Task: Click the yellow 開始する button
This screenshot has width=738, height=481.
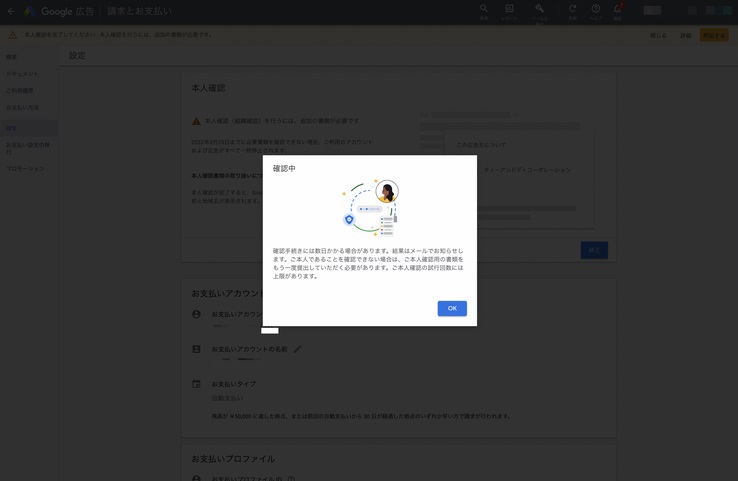Action: (x=714, y=35)
